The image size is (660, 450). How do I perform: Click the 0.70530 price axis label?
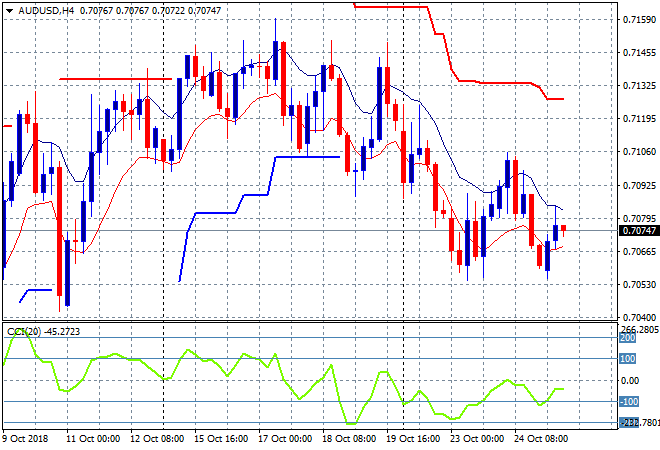(639, 285)
